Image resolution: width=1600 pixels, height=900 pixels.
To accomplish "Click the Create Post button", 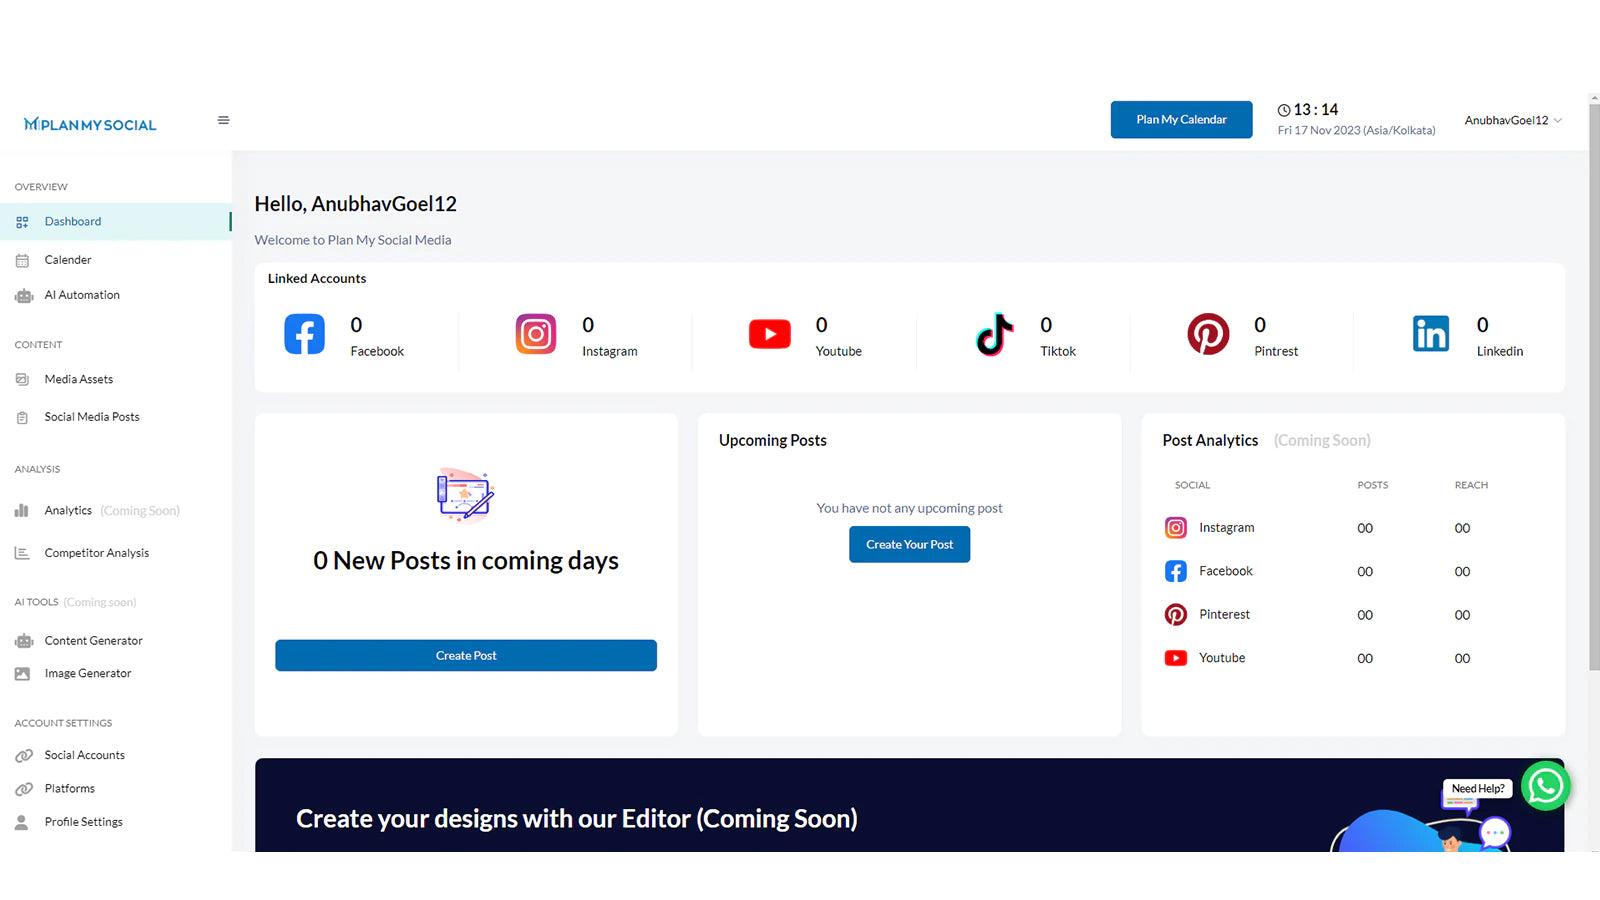I will 466,655.
